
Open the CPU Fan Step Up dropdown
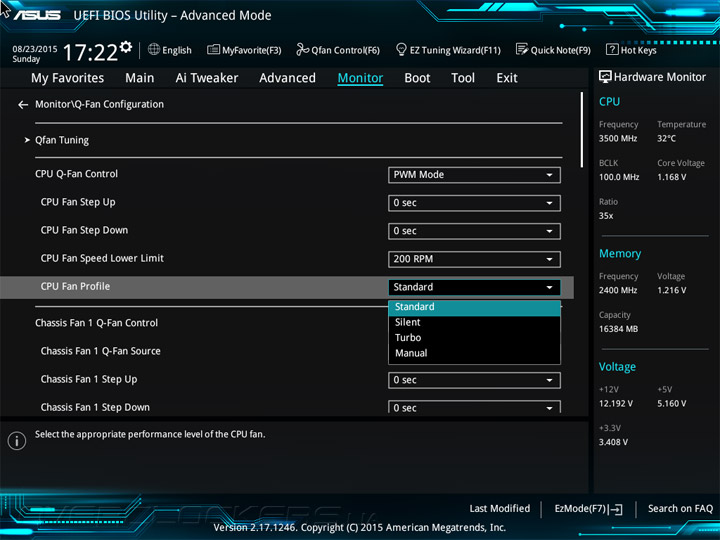(474, 203)
